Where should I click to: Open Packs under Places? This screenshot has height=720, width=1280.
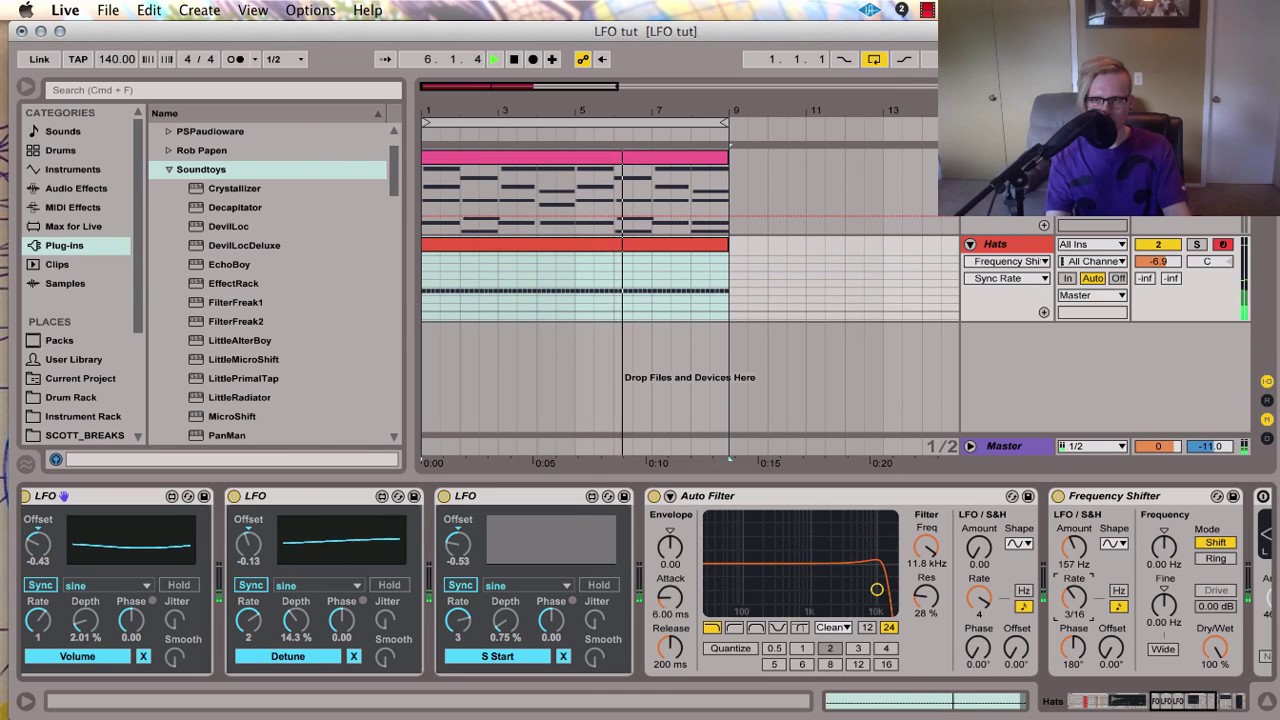click(59, 340)
